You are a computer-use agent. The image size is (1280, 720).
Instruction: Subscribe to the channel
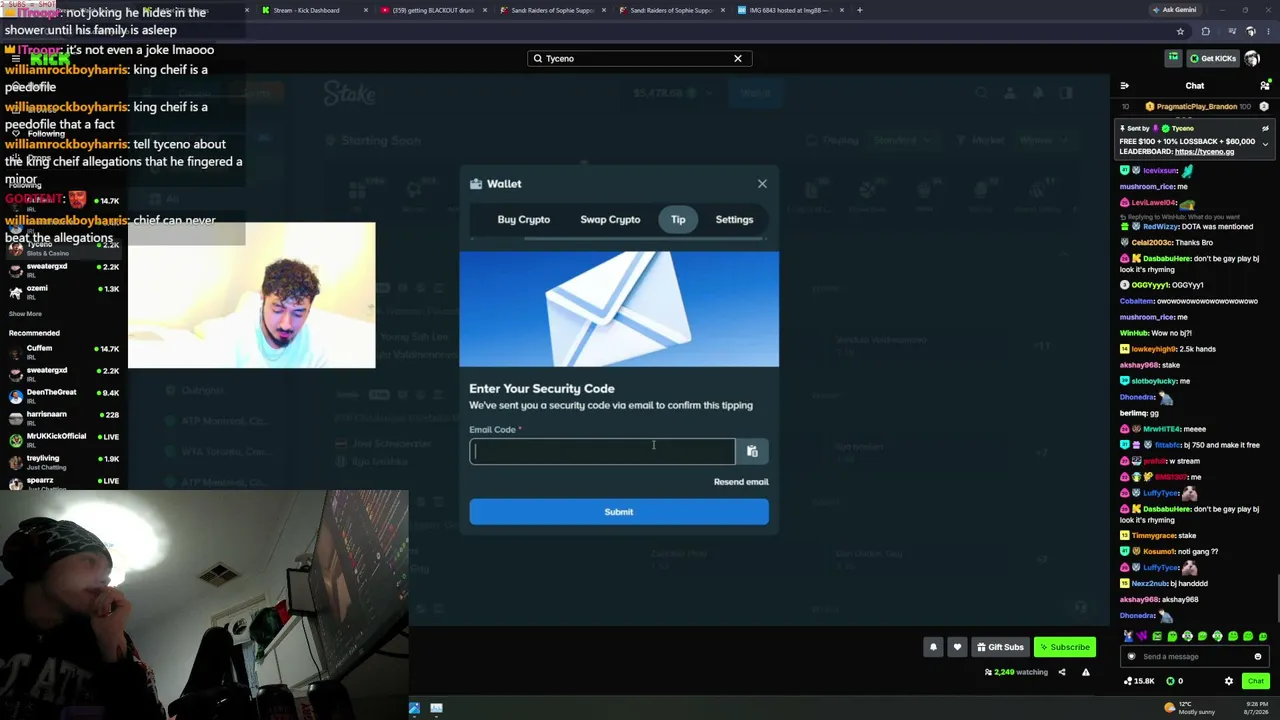pyautogui.click(x=1065, y=647)
